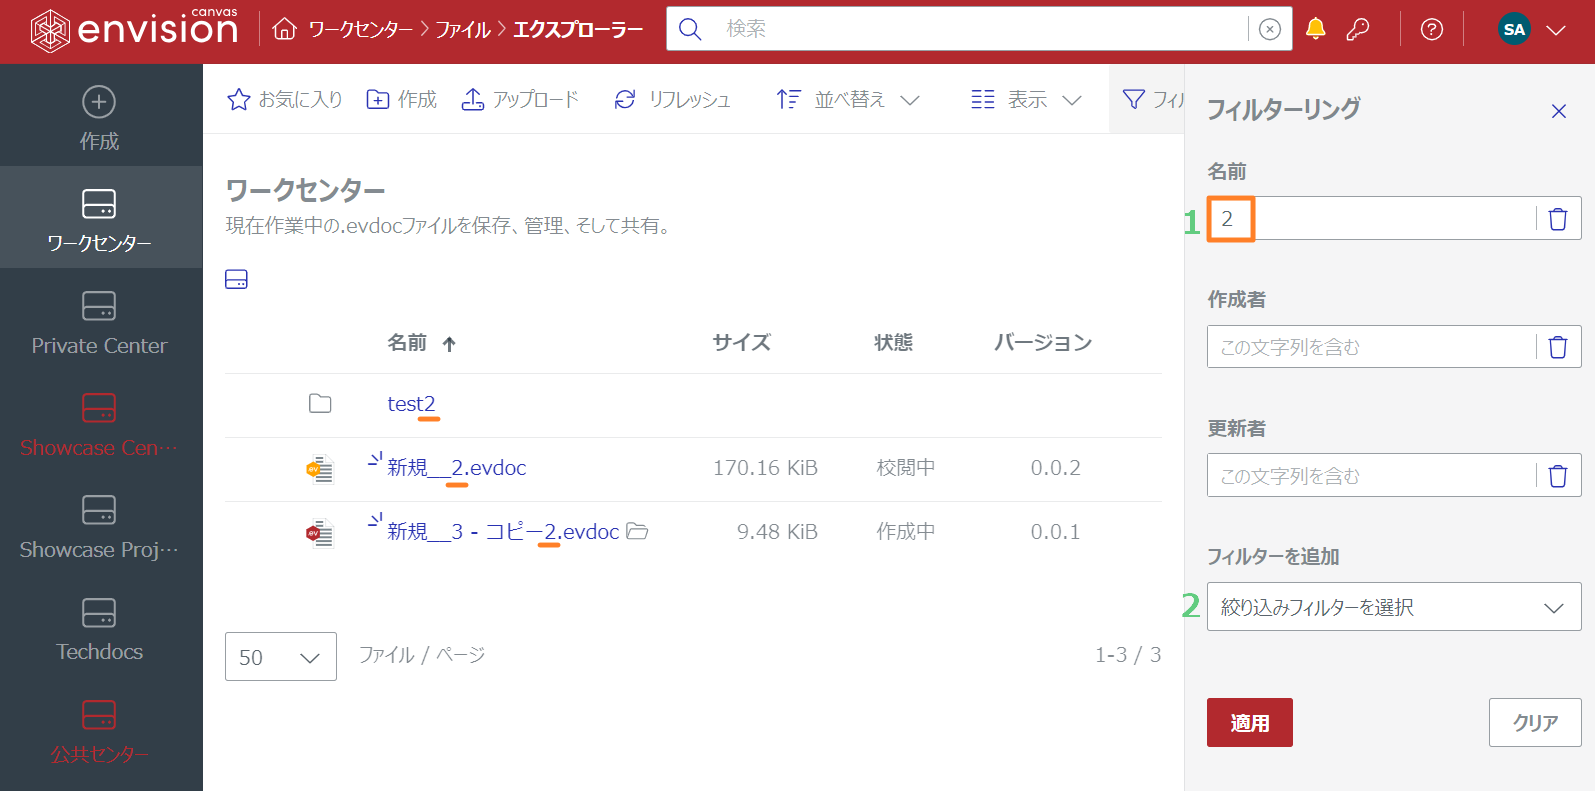Click the サイズ column header
Screen dimensions: 1595x791
point(741,343)
